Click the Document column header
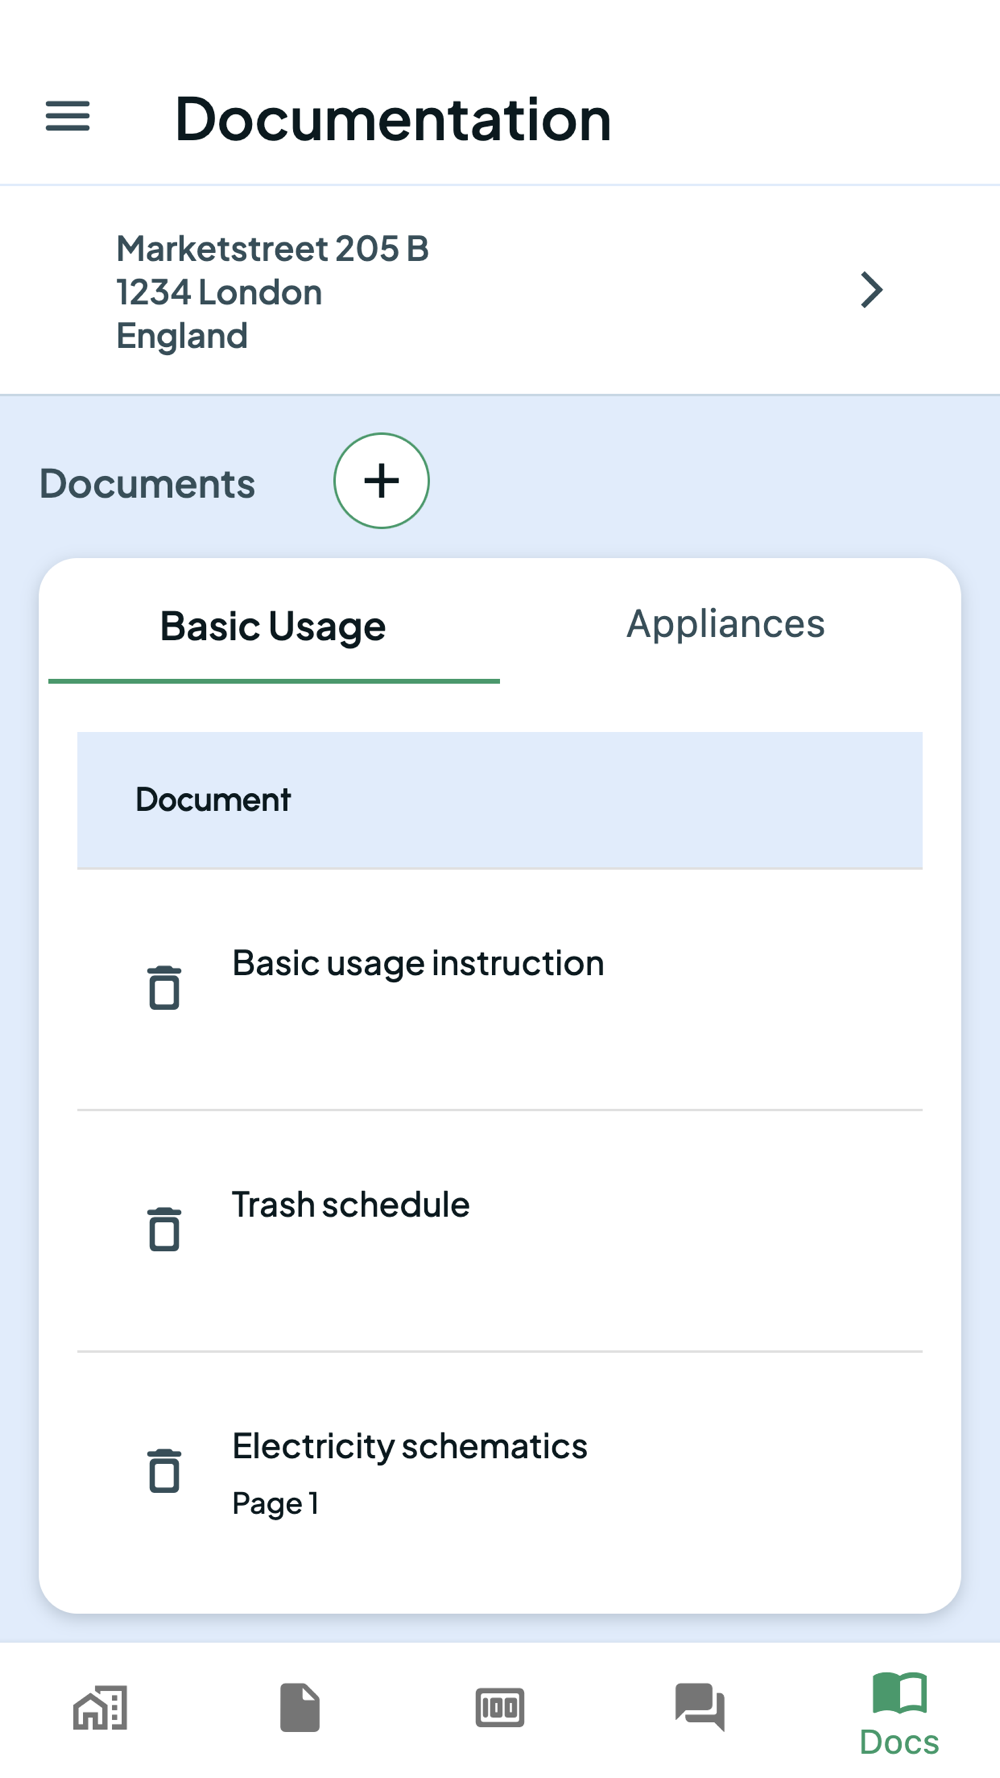 pos(213,800)
